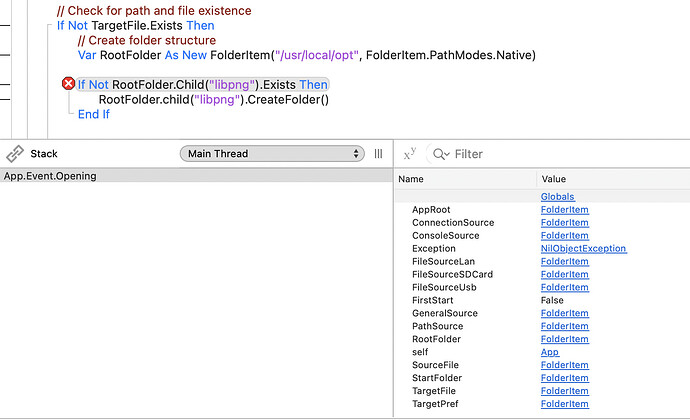Click the Check for path comment line
The width and height of the screenshot is (690, 420).
coord(154,11)
